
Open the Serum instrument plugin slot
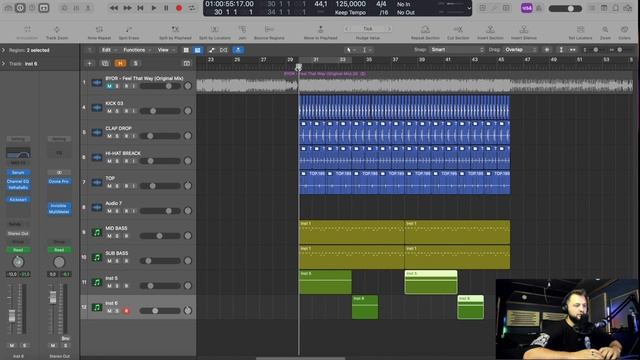pos(18,172)
